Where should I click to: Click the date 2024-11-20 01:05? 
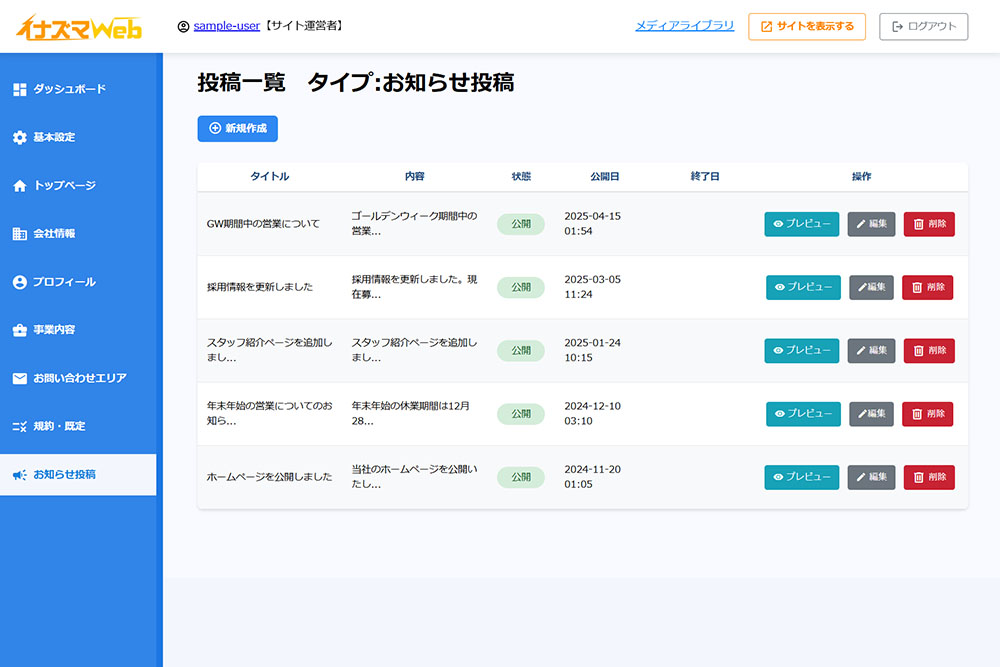click(x=592, y=476)
